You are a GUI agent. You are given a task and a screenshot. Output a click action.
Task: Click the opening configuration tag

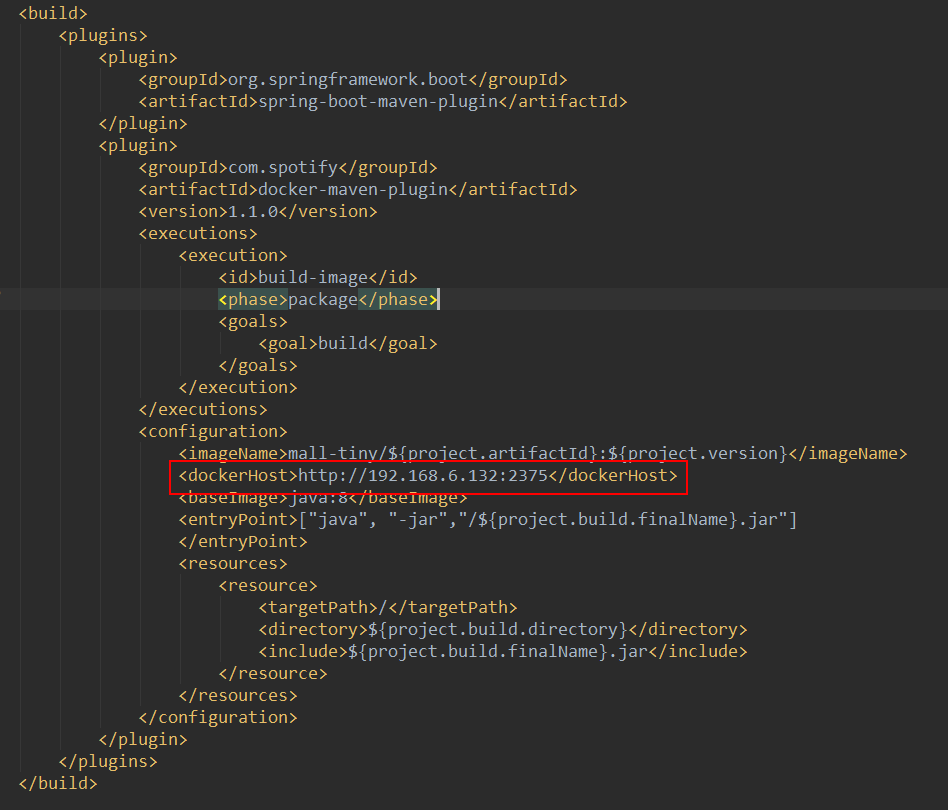(212, 432)
